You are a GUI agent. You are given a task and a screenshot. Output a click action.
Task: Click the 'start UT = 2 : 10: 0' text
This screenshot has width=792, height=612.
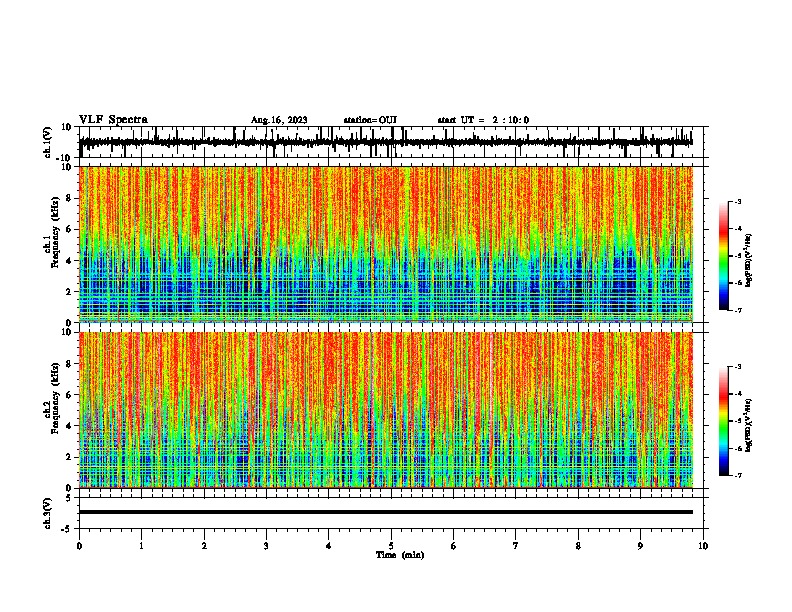point(483,120)
